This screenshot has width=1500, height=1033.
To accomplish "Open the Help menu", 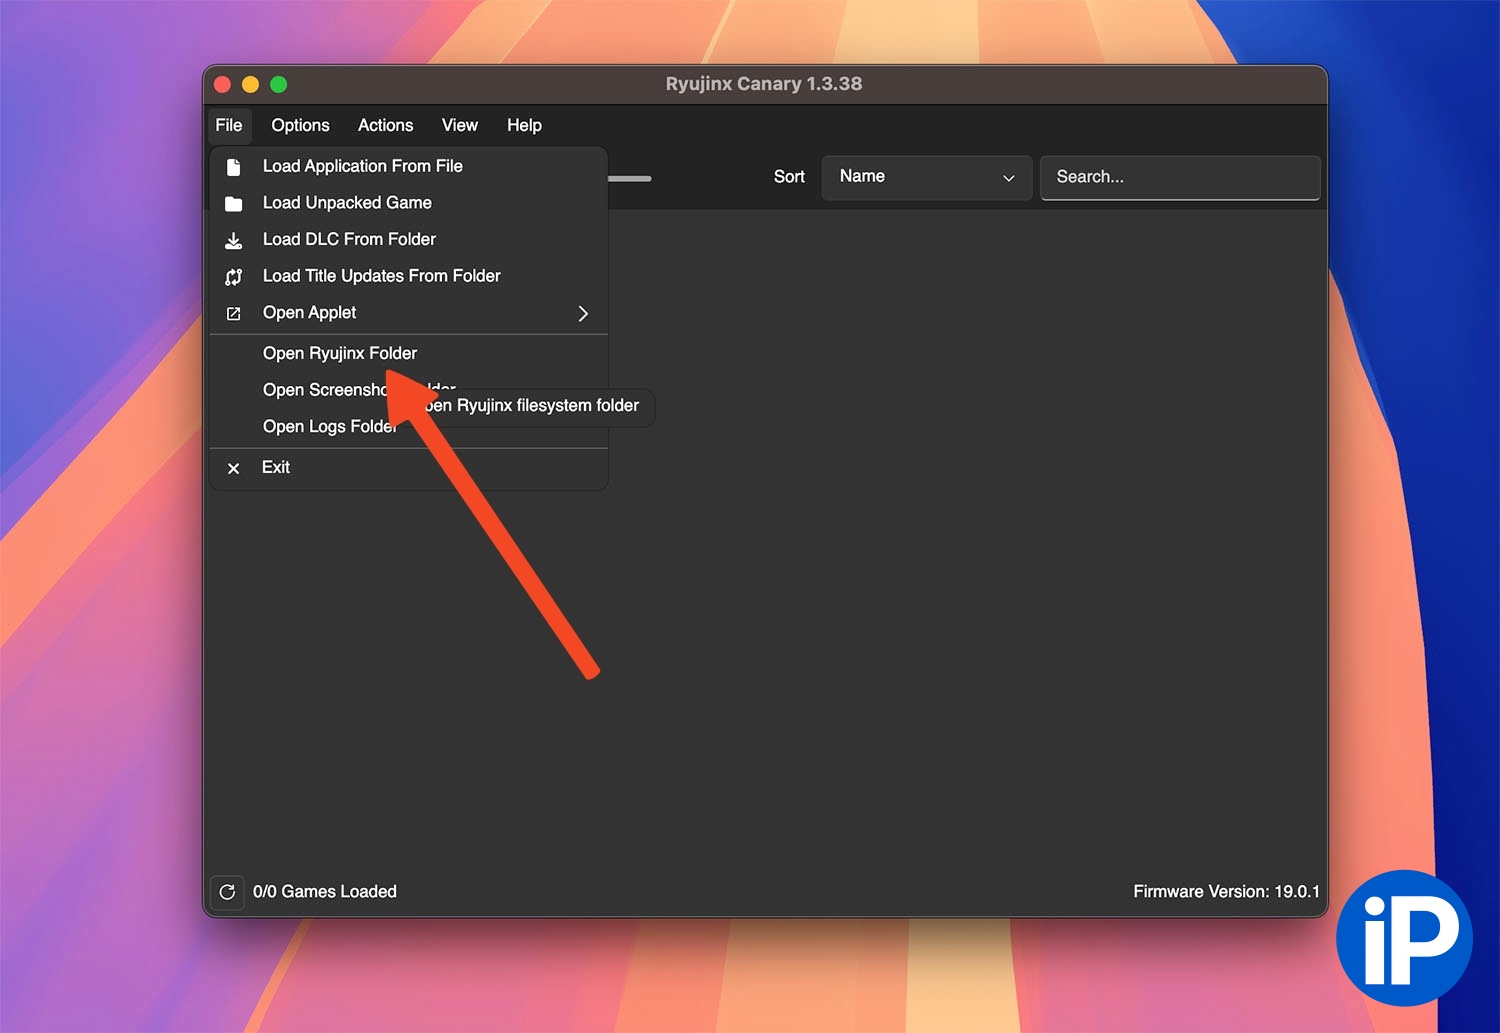I will [x=524, y=125].
